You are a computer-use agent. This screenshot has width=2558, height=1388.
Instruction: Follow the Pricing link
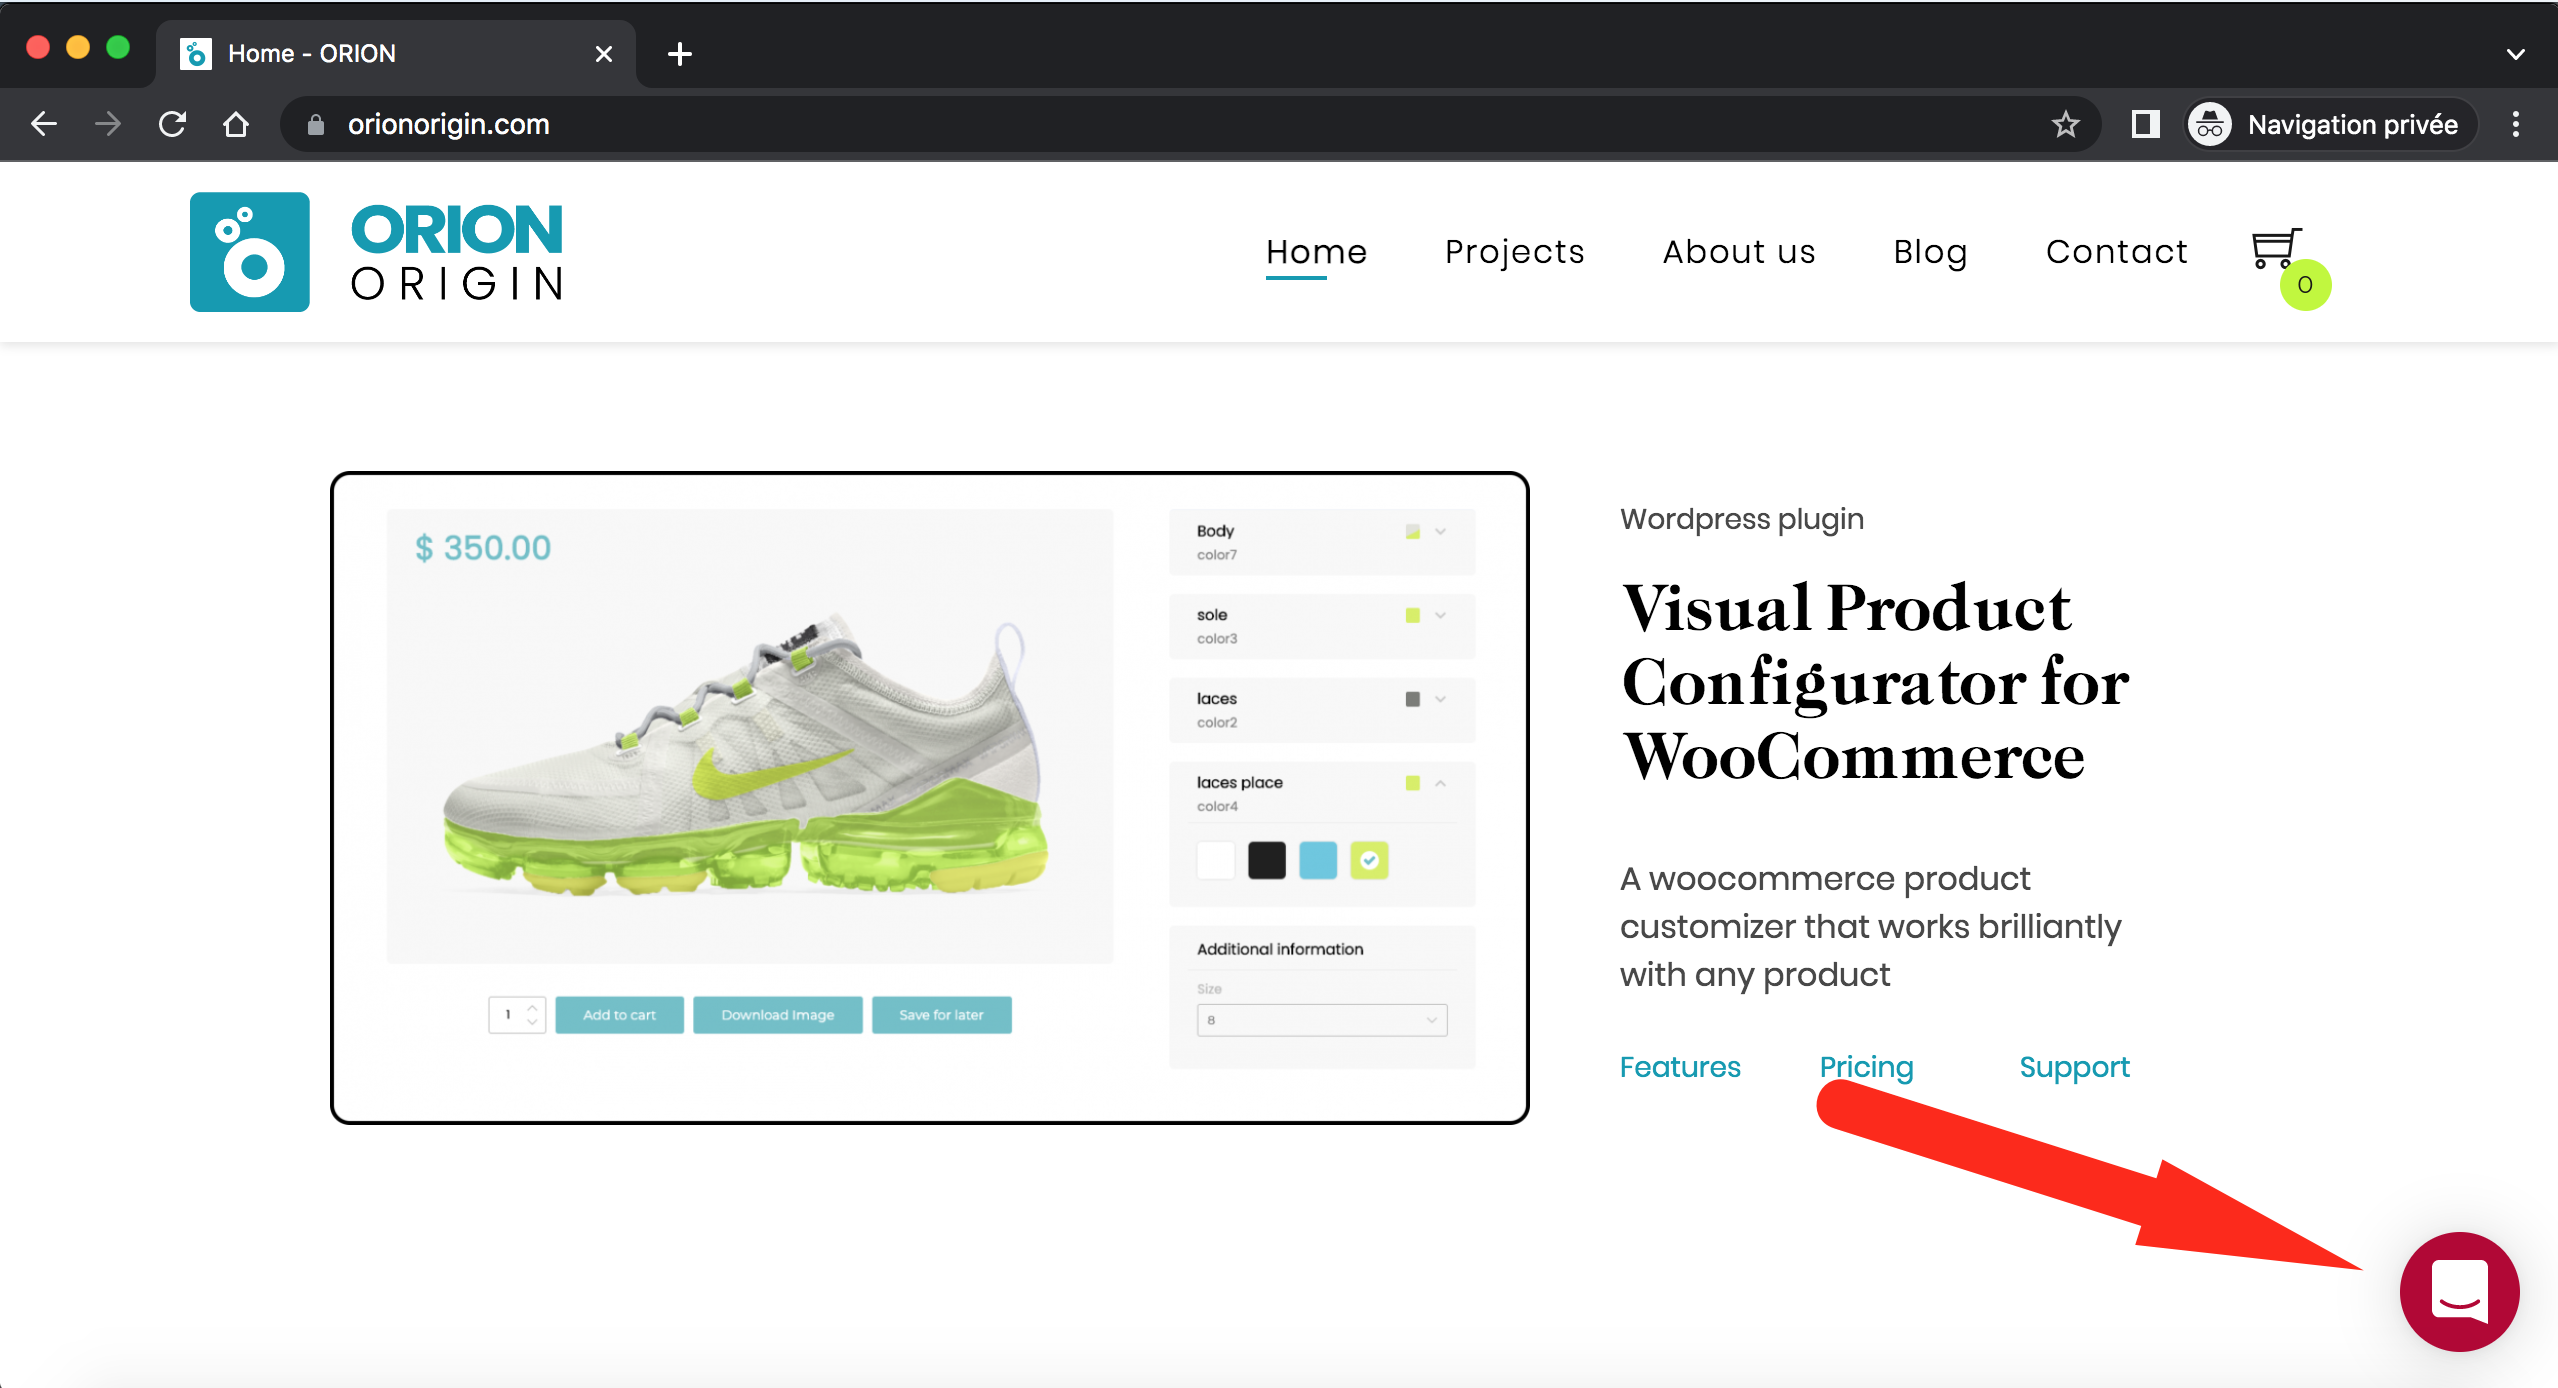coord(1866,1067)
